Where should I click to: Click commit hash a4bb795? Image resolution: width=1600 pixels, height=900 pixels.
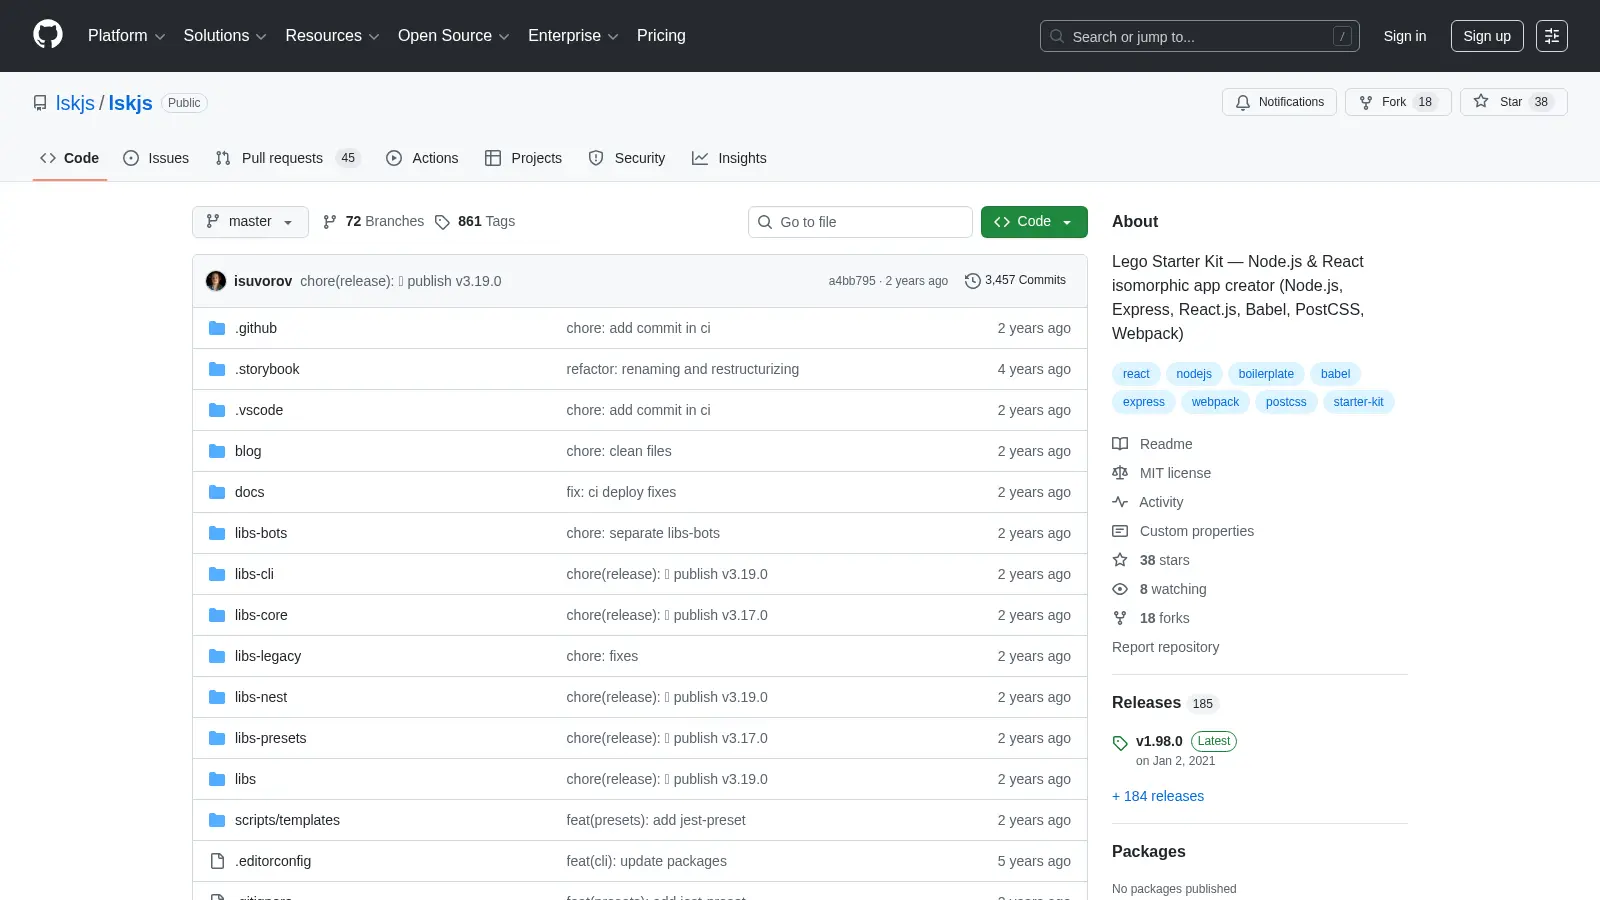852,281
